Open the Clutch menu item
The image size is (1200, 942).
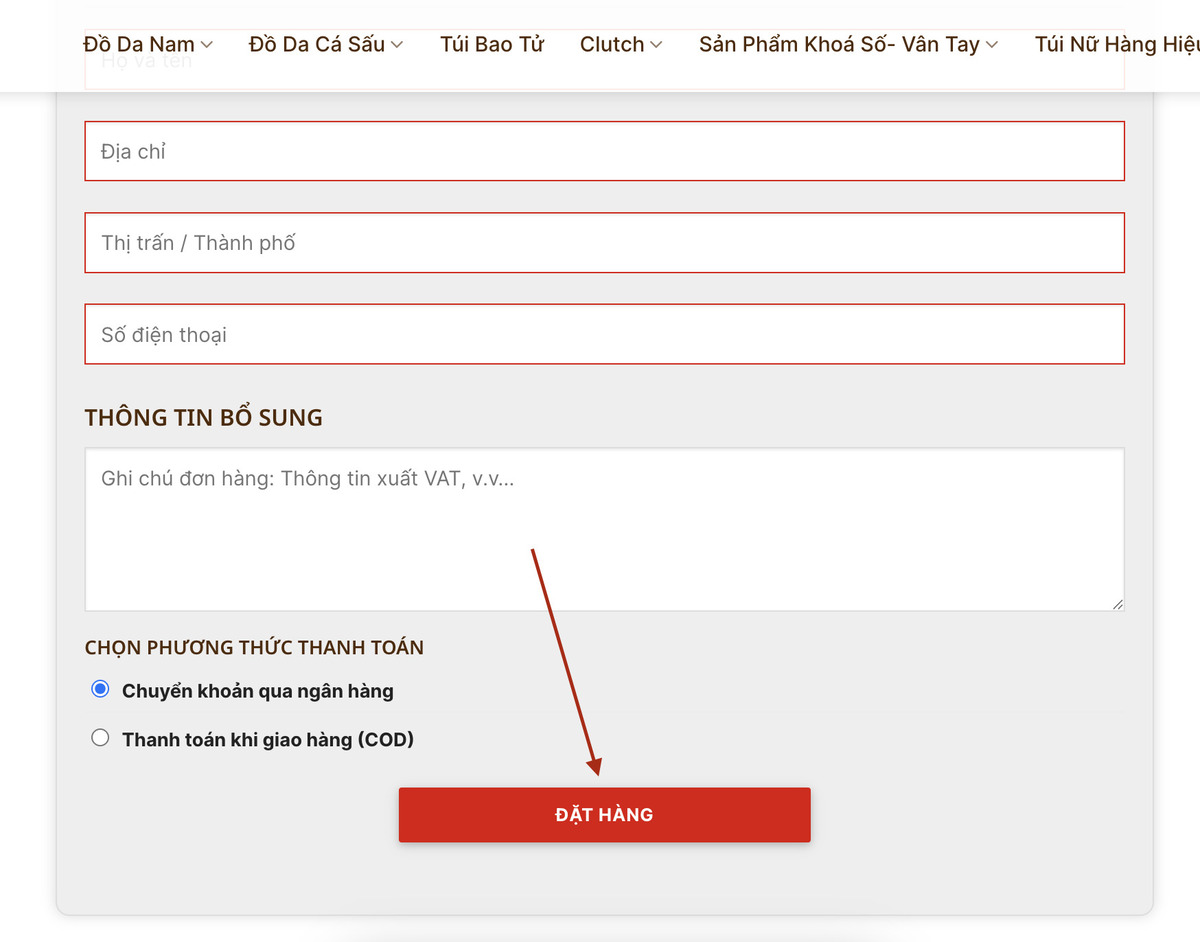(612, 44)
